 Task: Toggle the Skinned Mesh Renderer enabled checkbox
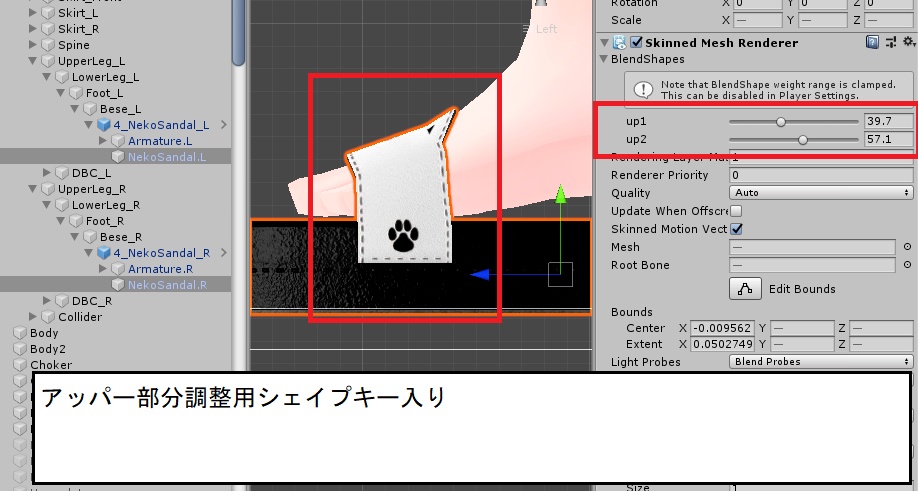[636, 42]
